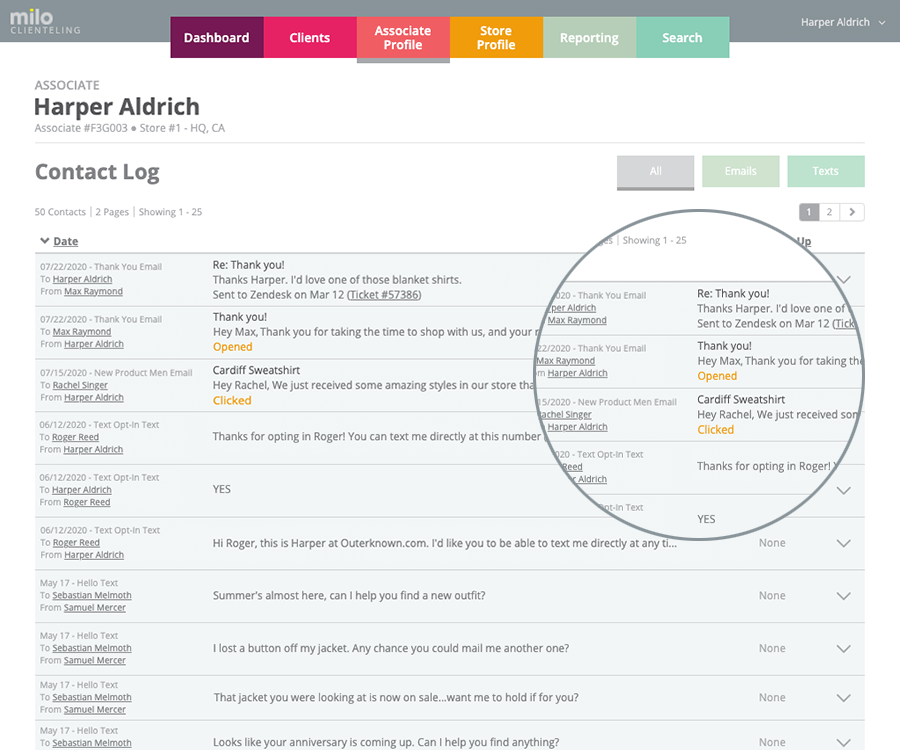Viewport: 900px width, 750px height.
Task: Click 'None' follow-up in 'I lost a button' row
Action: pos(772,648)
